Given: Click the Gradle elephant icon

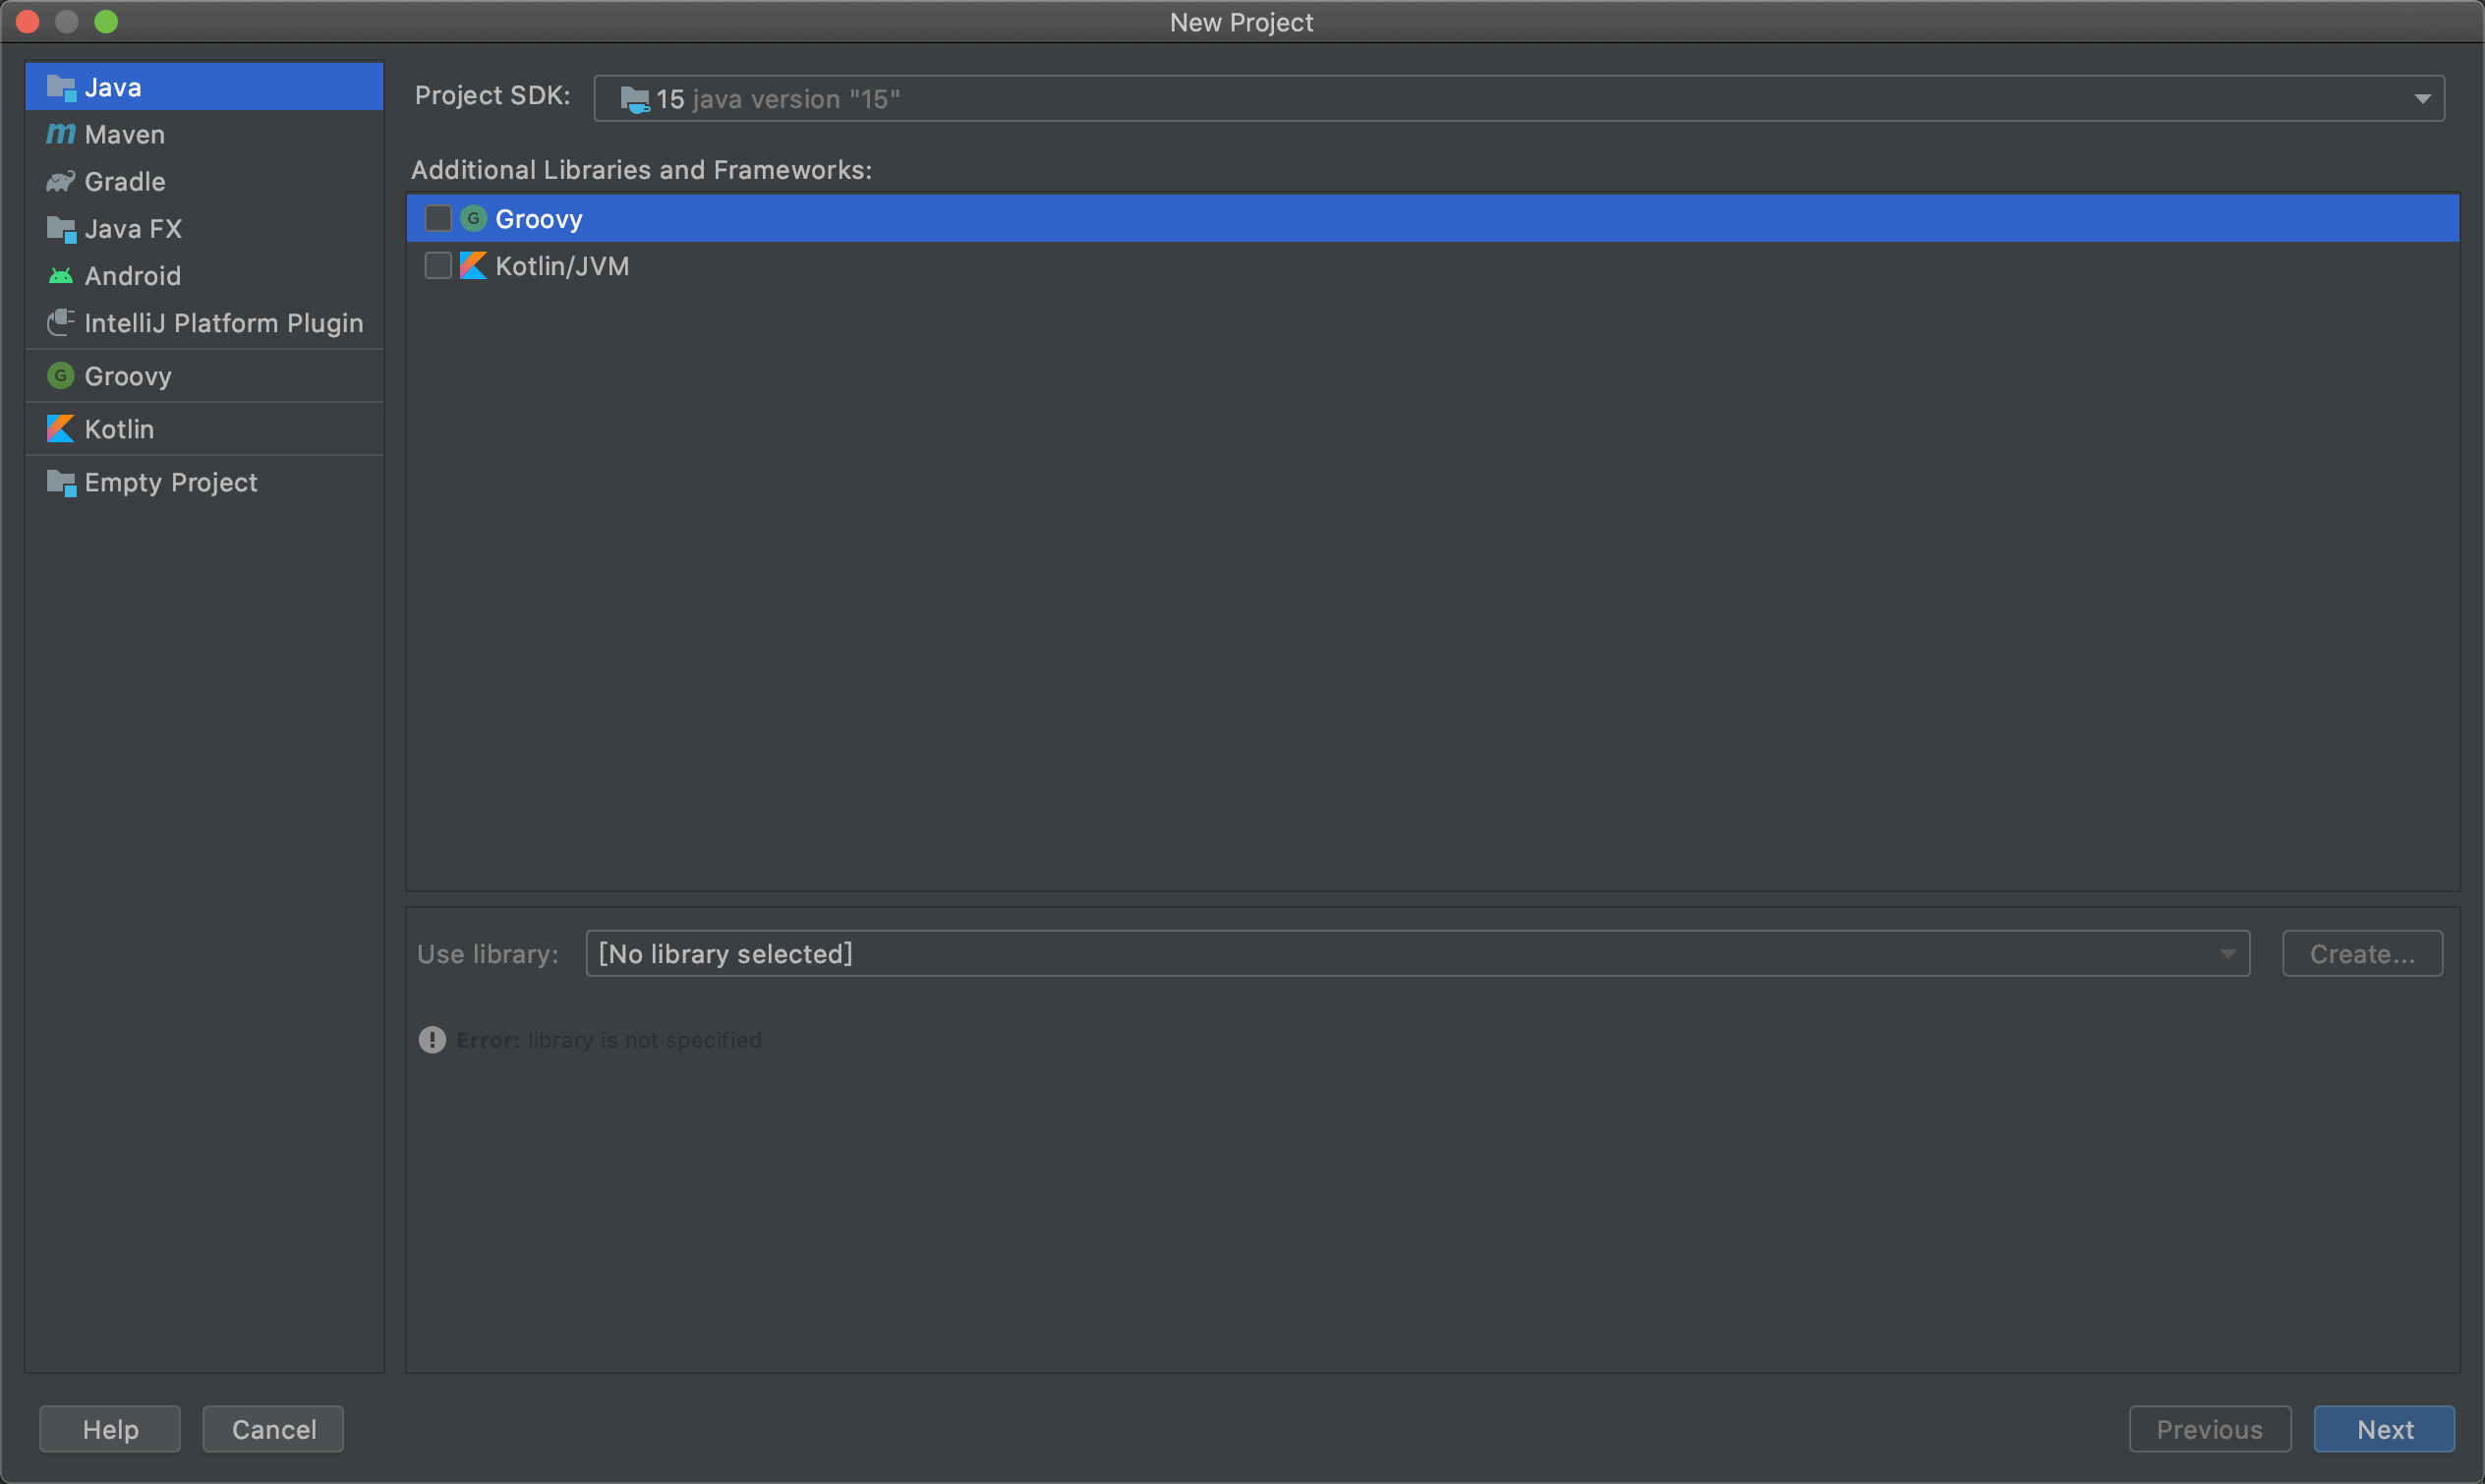Looking at the screenshot, I should pyautogui.click(x=60, y=181).
